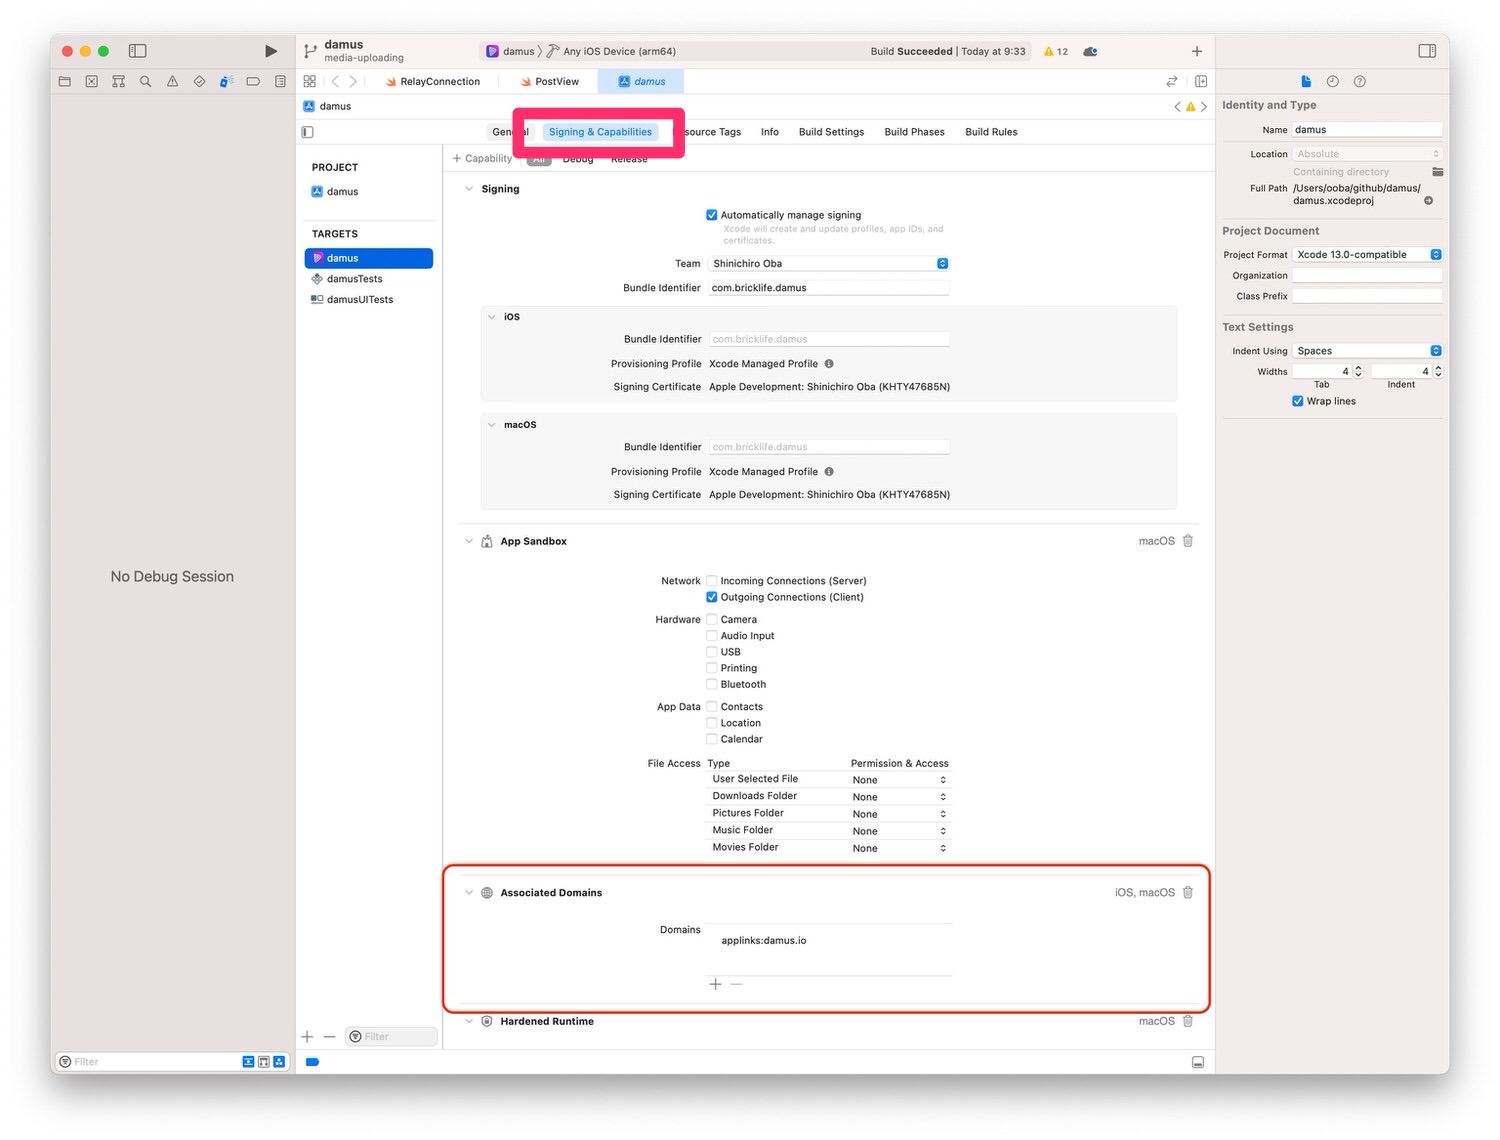Toggle Automatically manage signing checkbox
1500x1140 pixels.
712,215
